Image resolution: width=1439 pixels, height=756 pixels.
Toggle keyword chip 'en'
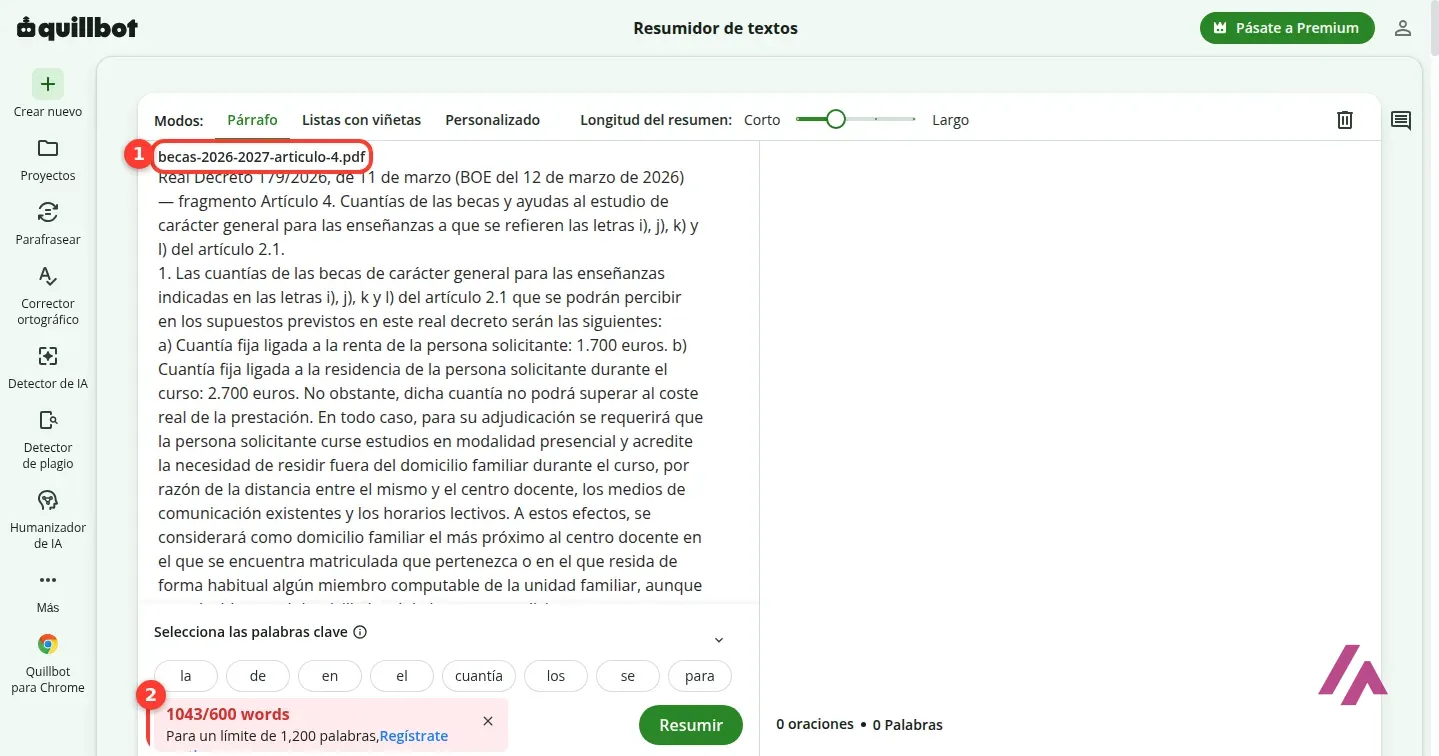pyautogui.click(x=330, y=676)
